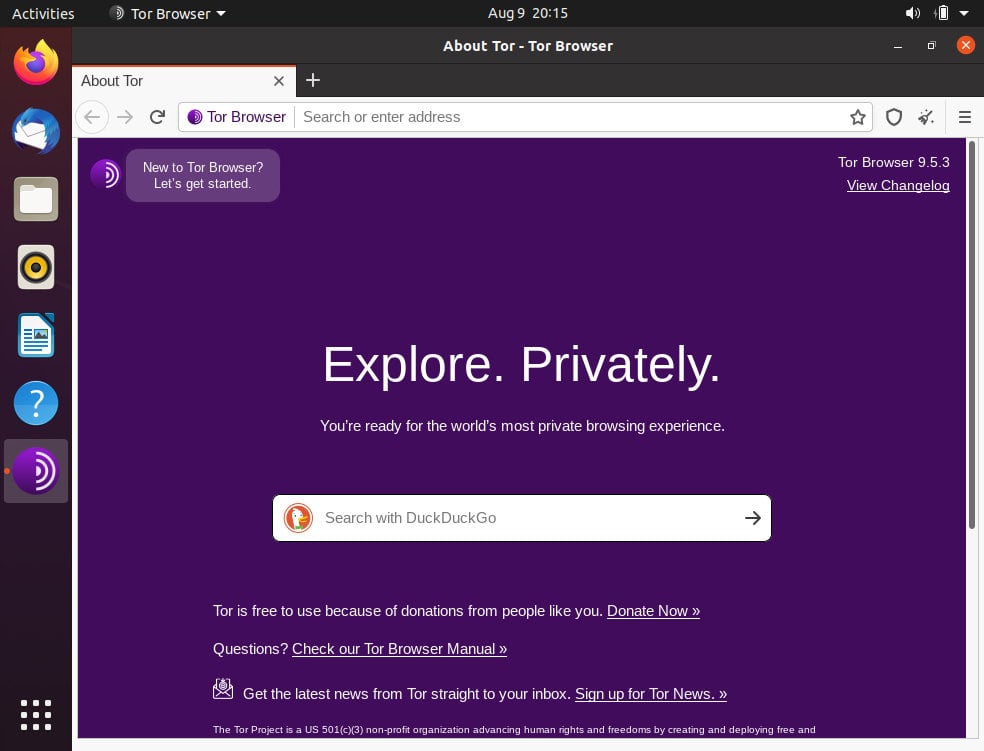
Task: Launch Thunderbird Mail from the dock
Action: click(36, 131)
